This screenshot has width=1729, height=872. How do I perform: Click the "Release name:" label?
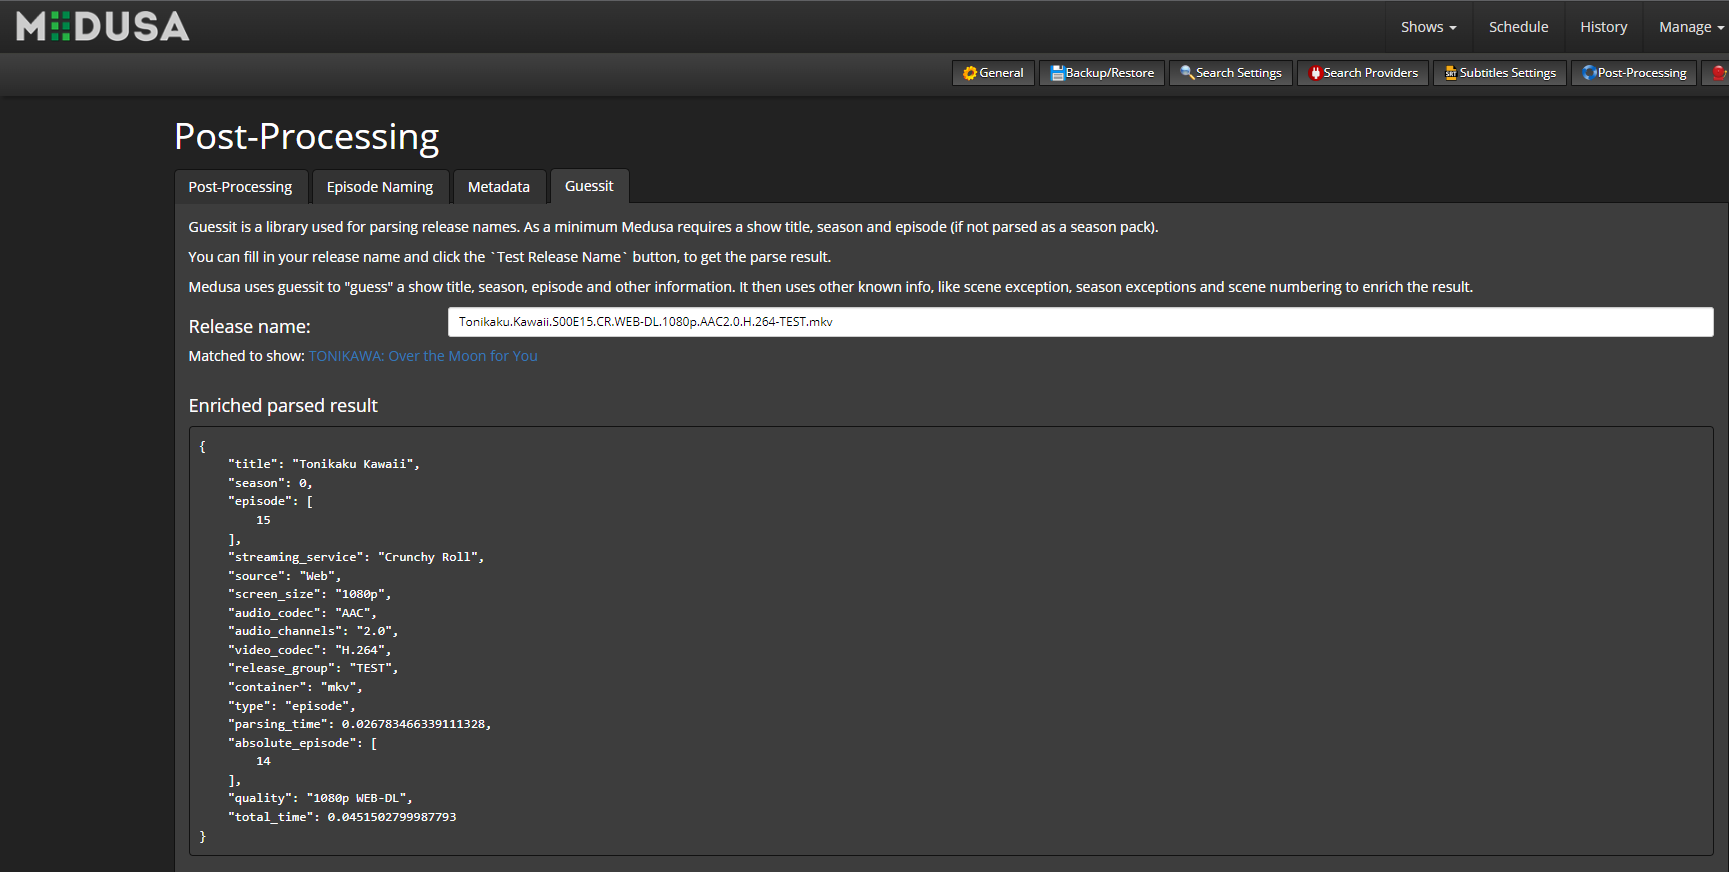250,327
